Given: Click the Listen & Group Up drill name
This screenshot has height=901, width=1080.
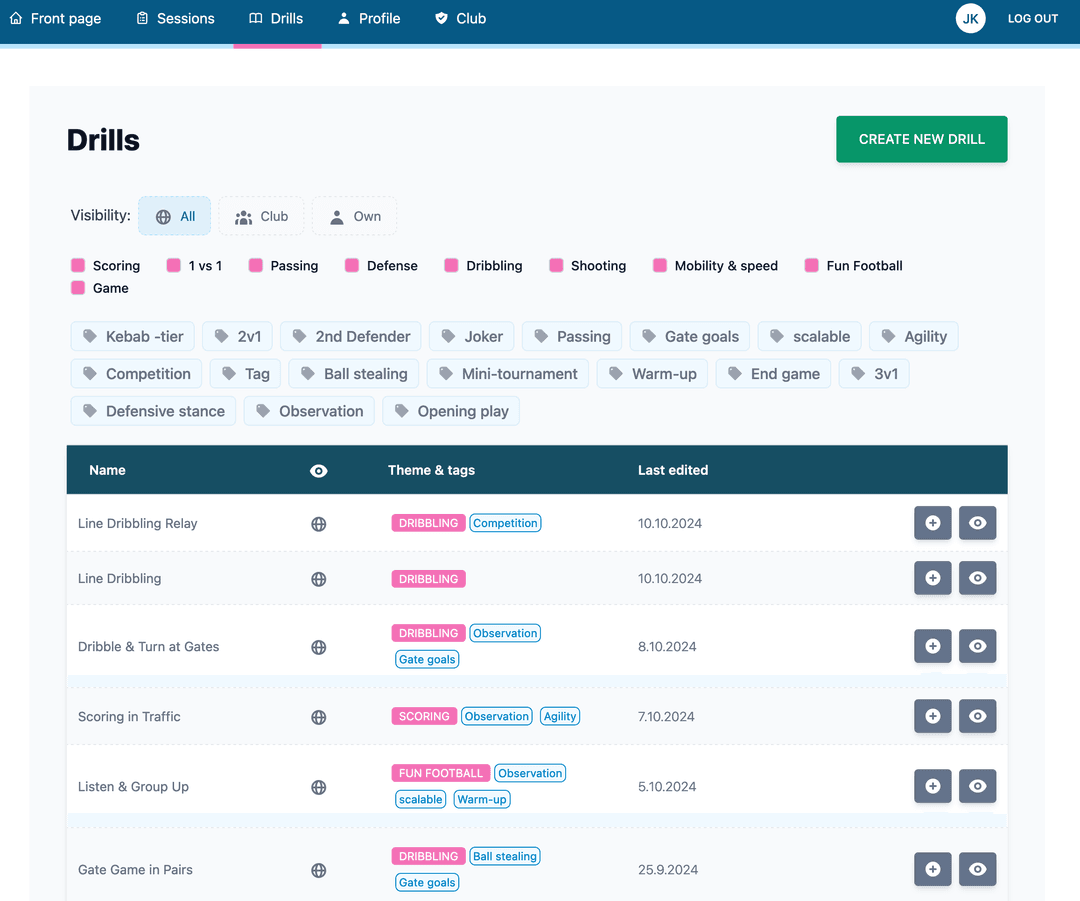Looking at the screenshot, I should pos(133,786).
